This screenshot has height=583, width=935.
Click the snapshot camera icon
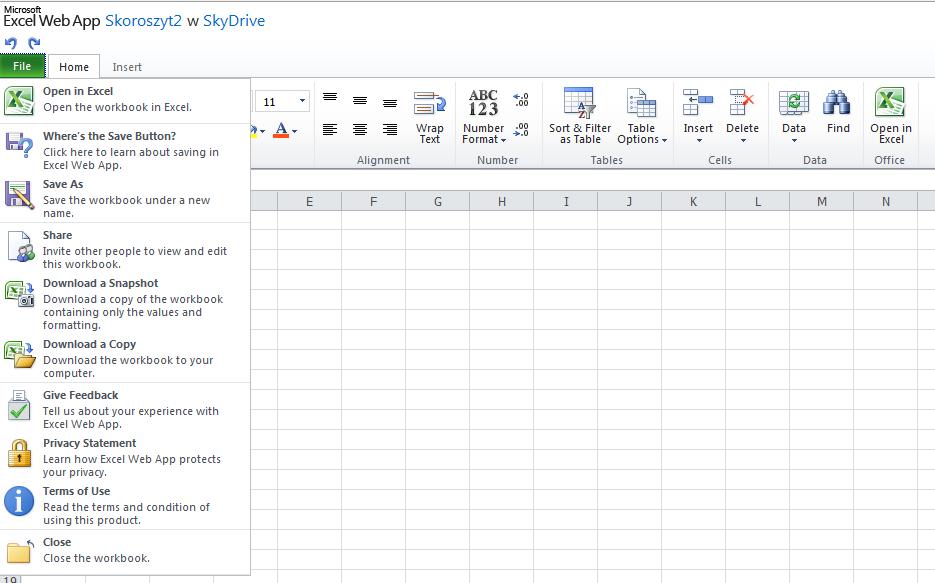[x=19, y=294]
